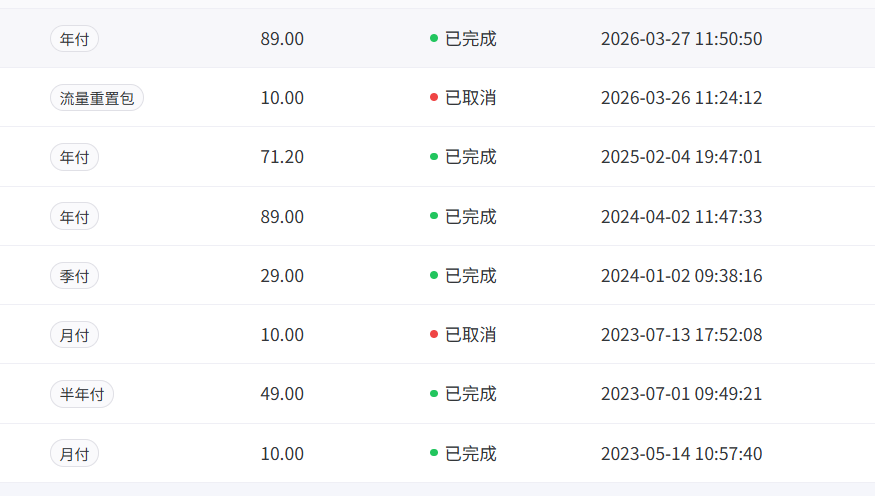Image resolution: width=875 pixels, height=496 pixels.
Task: Click red status dot of 2023-07-13 order
Action: click(x=434, y=334)
